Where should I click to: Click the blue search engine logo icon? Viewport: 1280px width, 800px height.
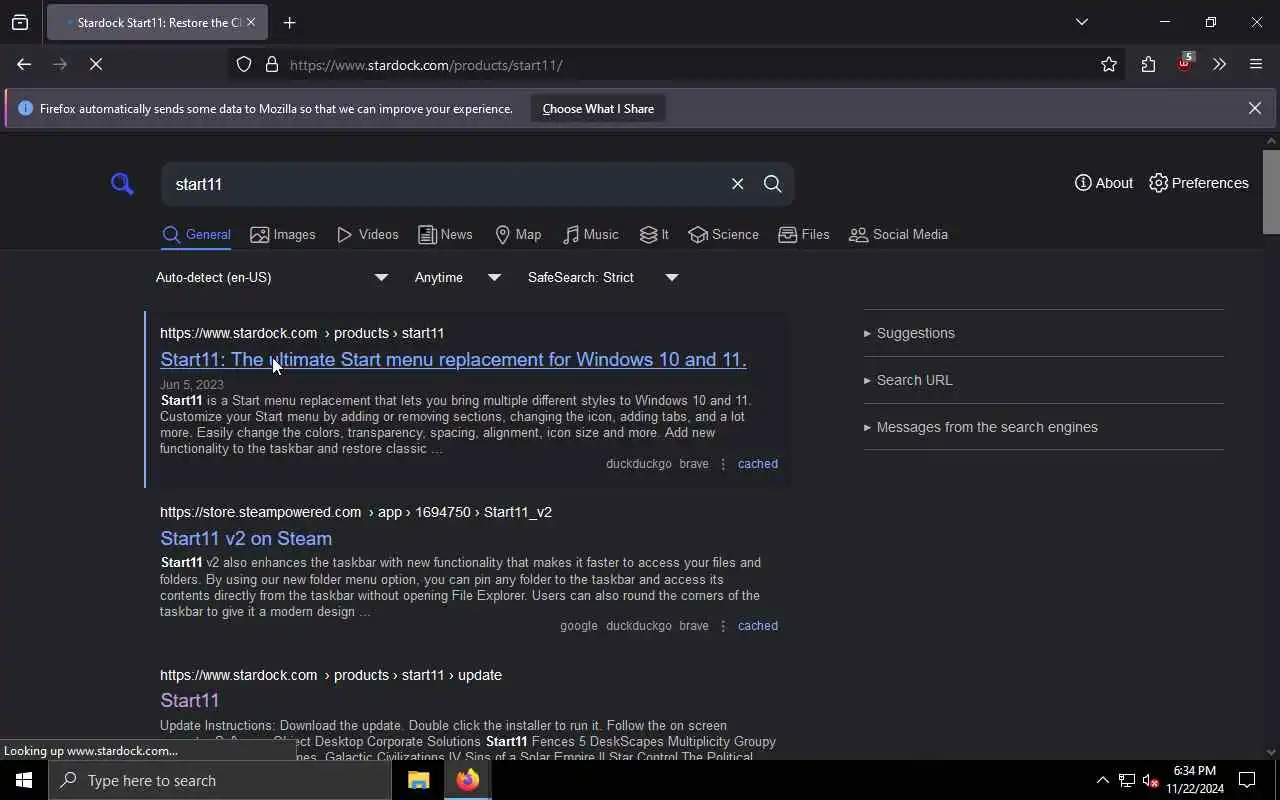coord(122,184)
